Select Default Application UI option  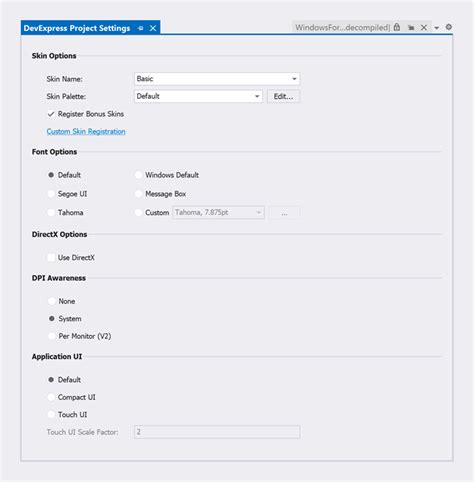51,380
